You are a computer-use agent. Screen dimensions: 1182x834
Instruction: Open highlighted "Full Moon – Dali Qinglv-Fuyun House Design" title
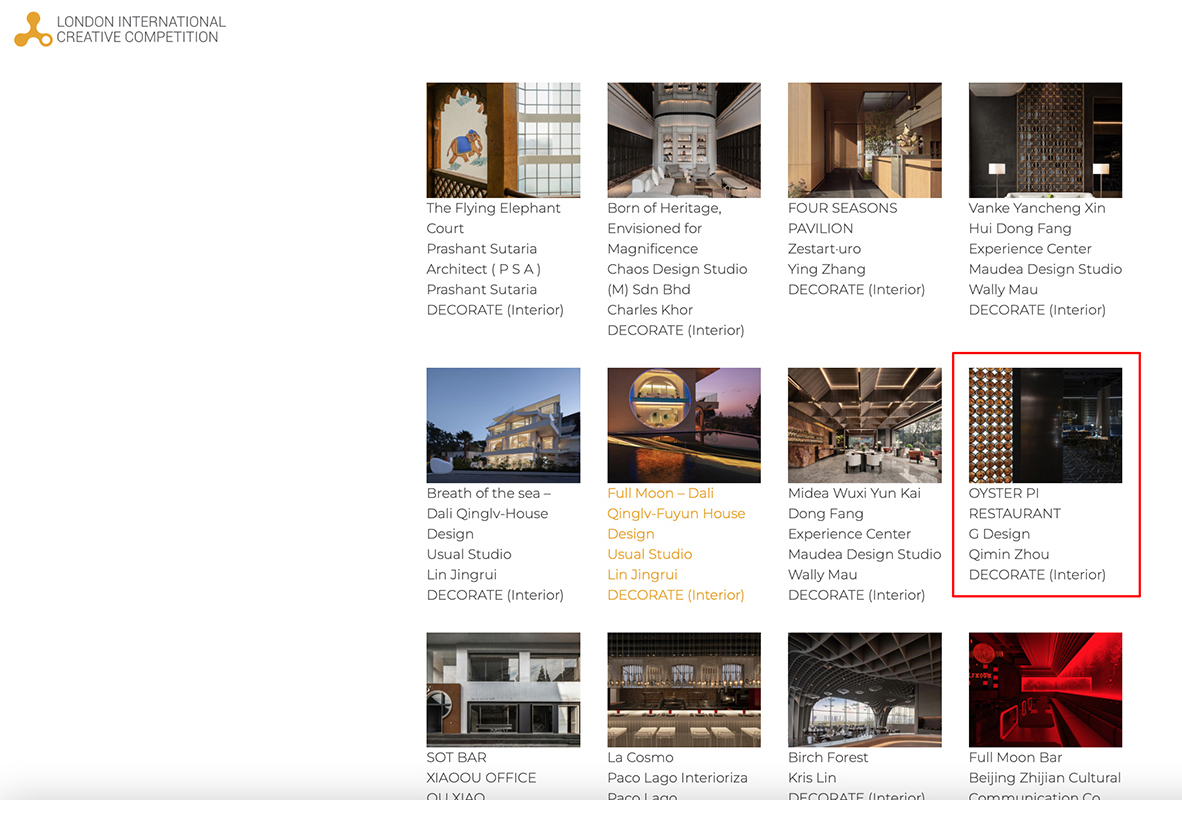[676, 514]
